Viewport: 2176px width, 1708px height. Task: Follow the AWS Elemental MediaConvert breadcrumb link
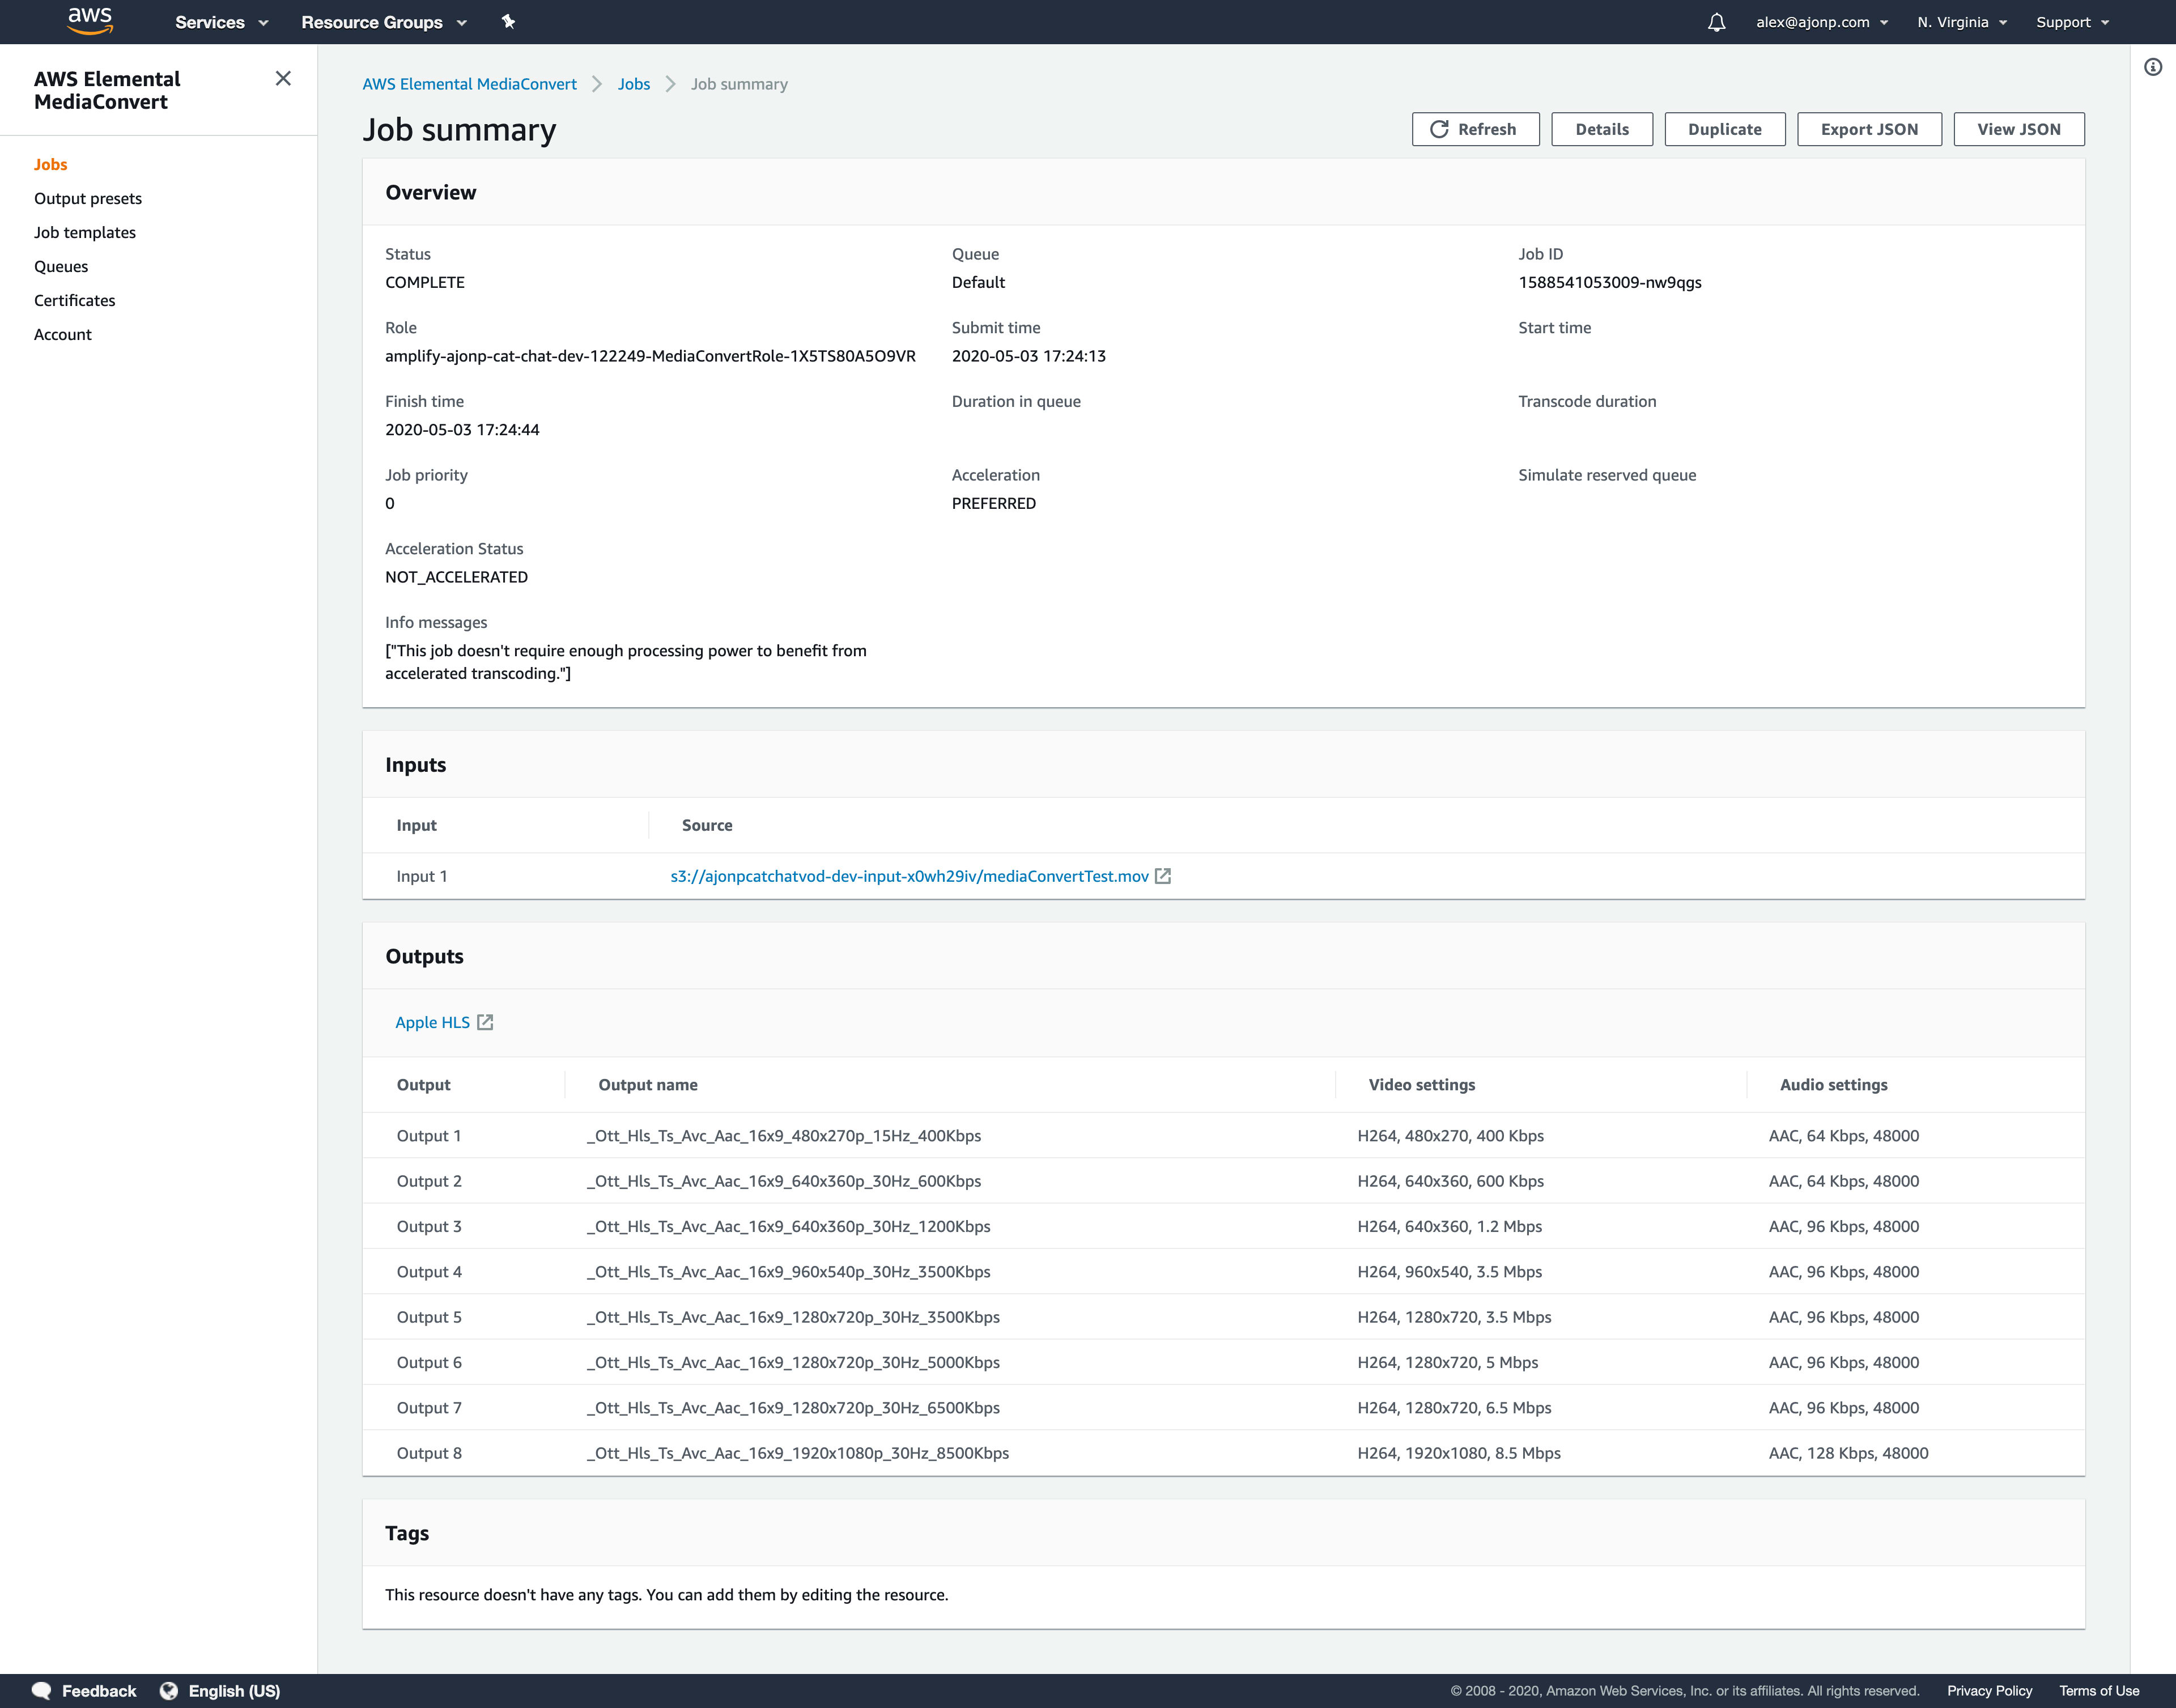(x=469, y=84)
